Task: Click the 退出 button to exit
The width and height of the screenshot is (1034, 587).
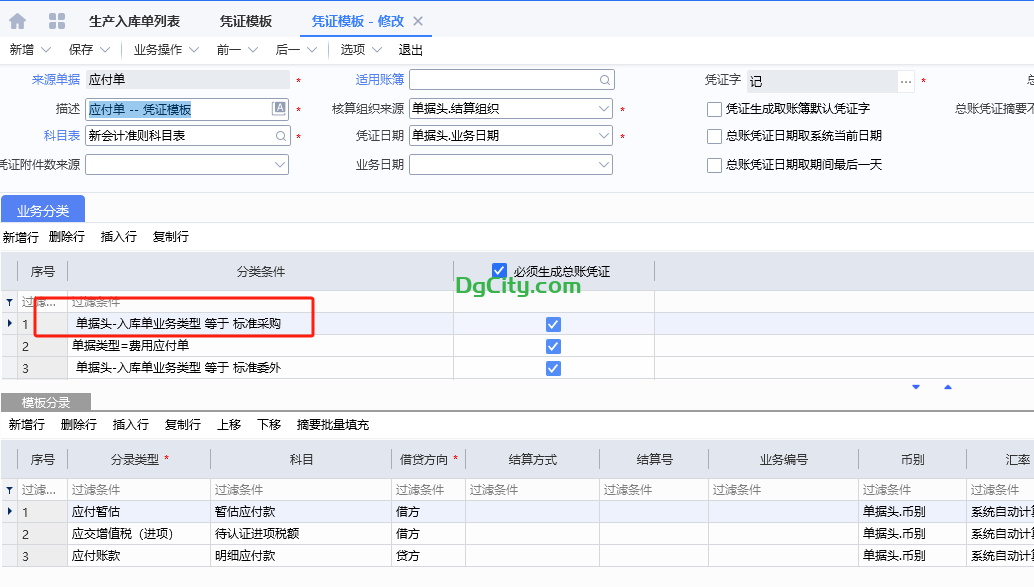Action: coord(410,48)
